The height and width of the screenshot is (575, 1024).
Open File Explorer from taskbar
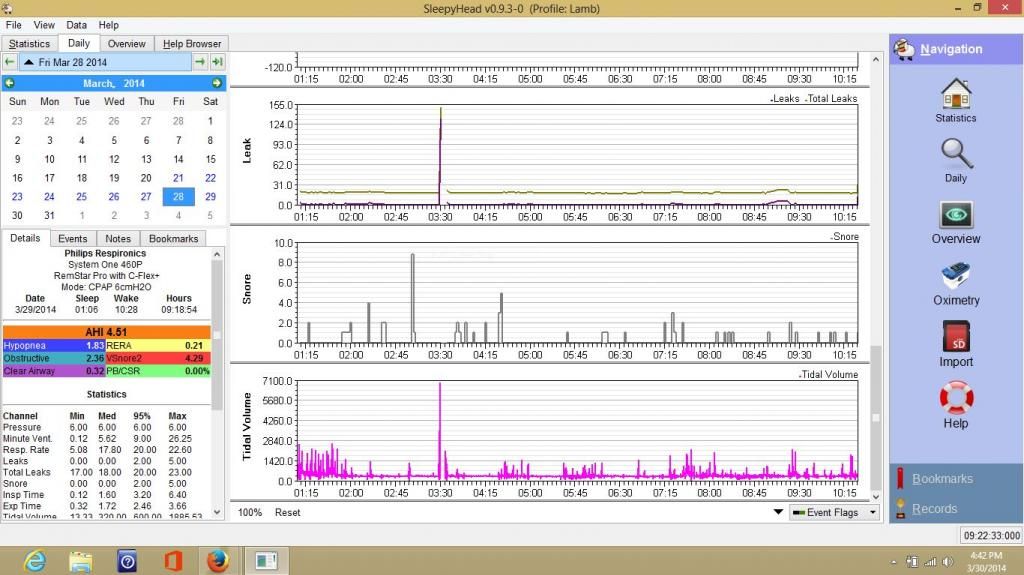point(81,561)
